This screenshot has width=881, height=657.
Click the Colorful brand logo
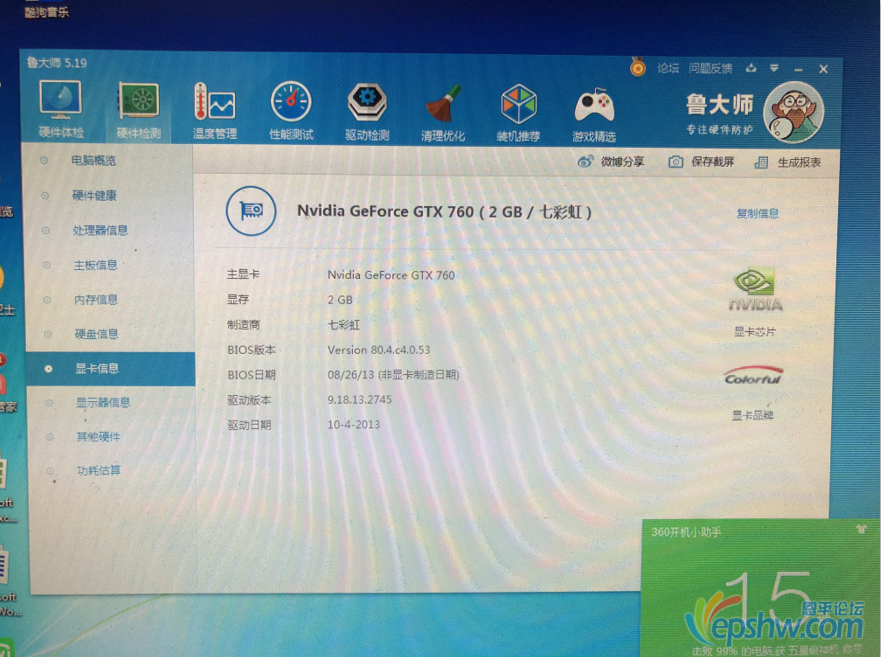coord(753,376)
